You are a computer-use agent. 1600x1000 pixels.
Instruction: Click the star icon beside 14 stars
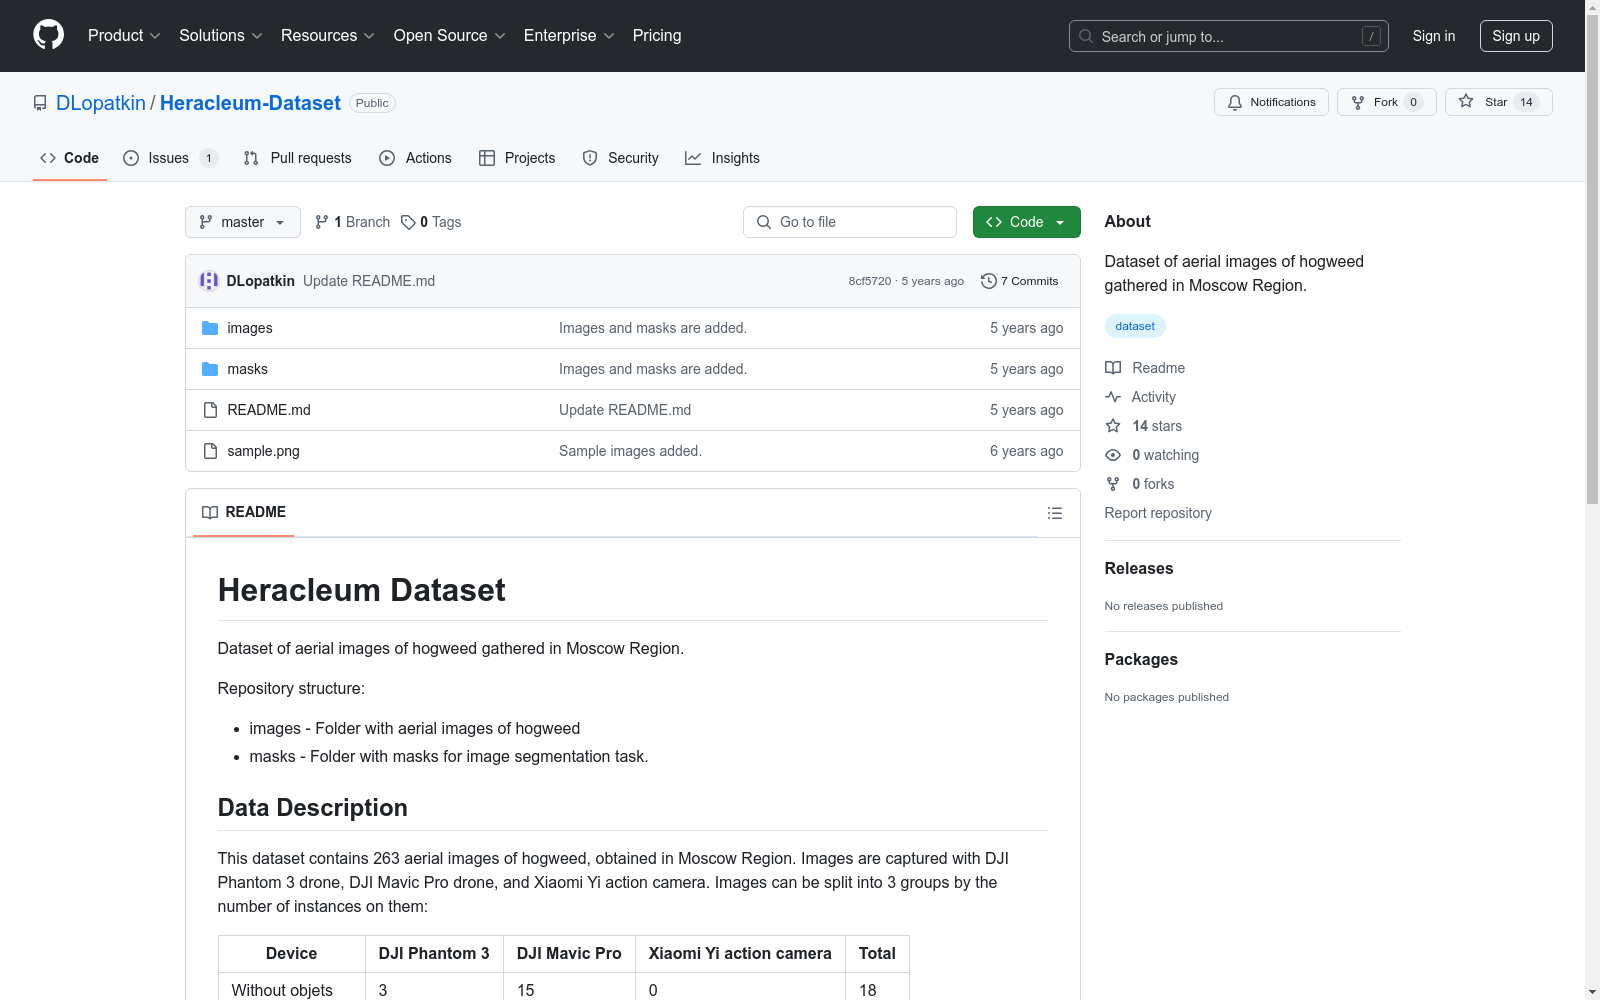(1113, 426)
